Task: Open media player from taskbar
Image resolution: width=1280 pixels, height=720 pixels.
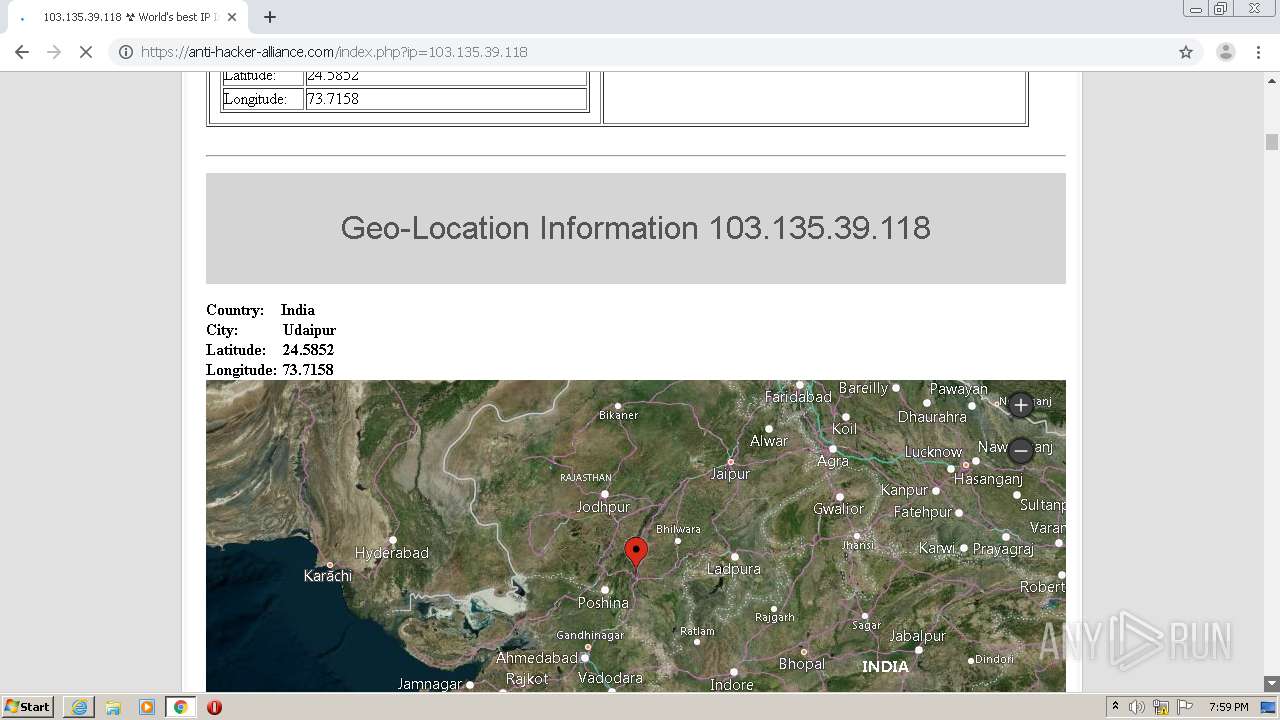Action: [147, 707]
